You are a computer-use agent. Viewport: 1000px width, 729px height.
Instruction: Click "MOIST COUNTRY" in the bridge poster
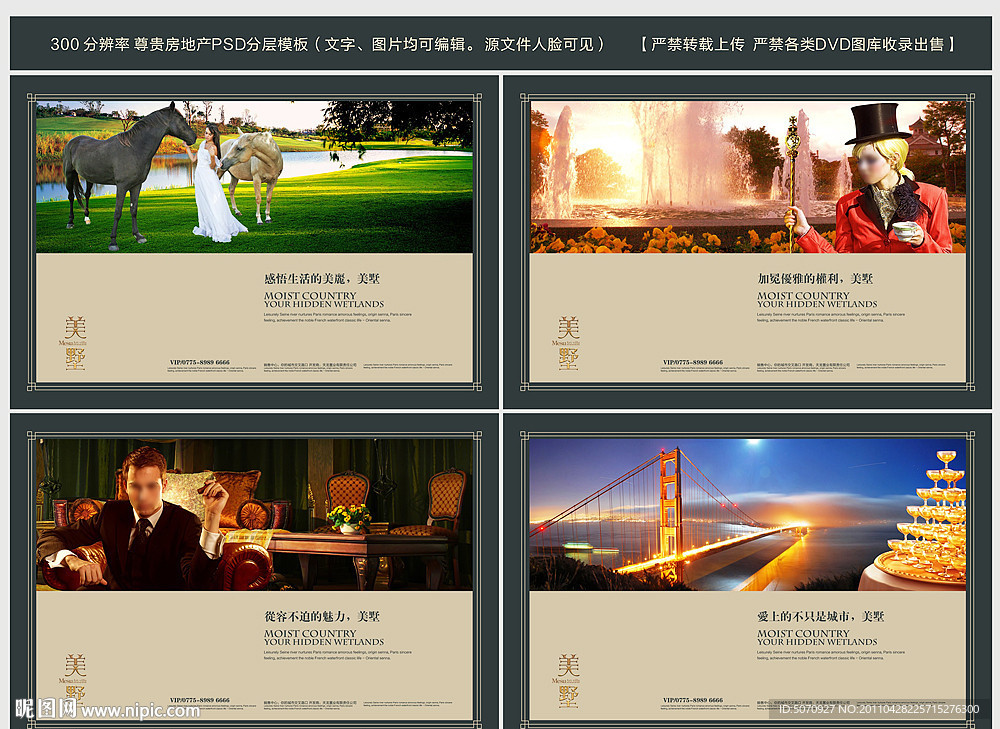(803, 633)
